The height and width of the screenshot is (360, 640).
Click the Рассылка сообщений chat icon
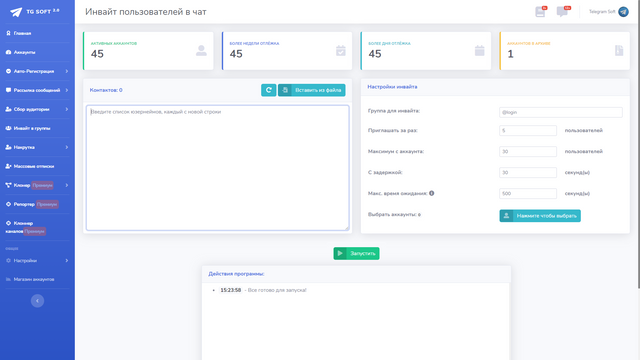coord(8,90)
